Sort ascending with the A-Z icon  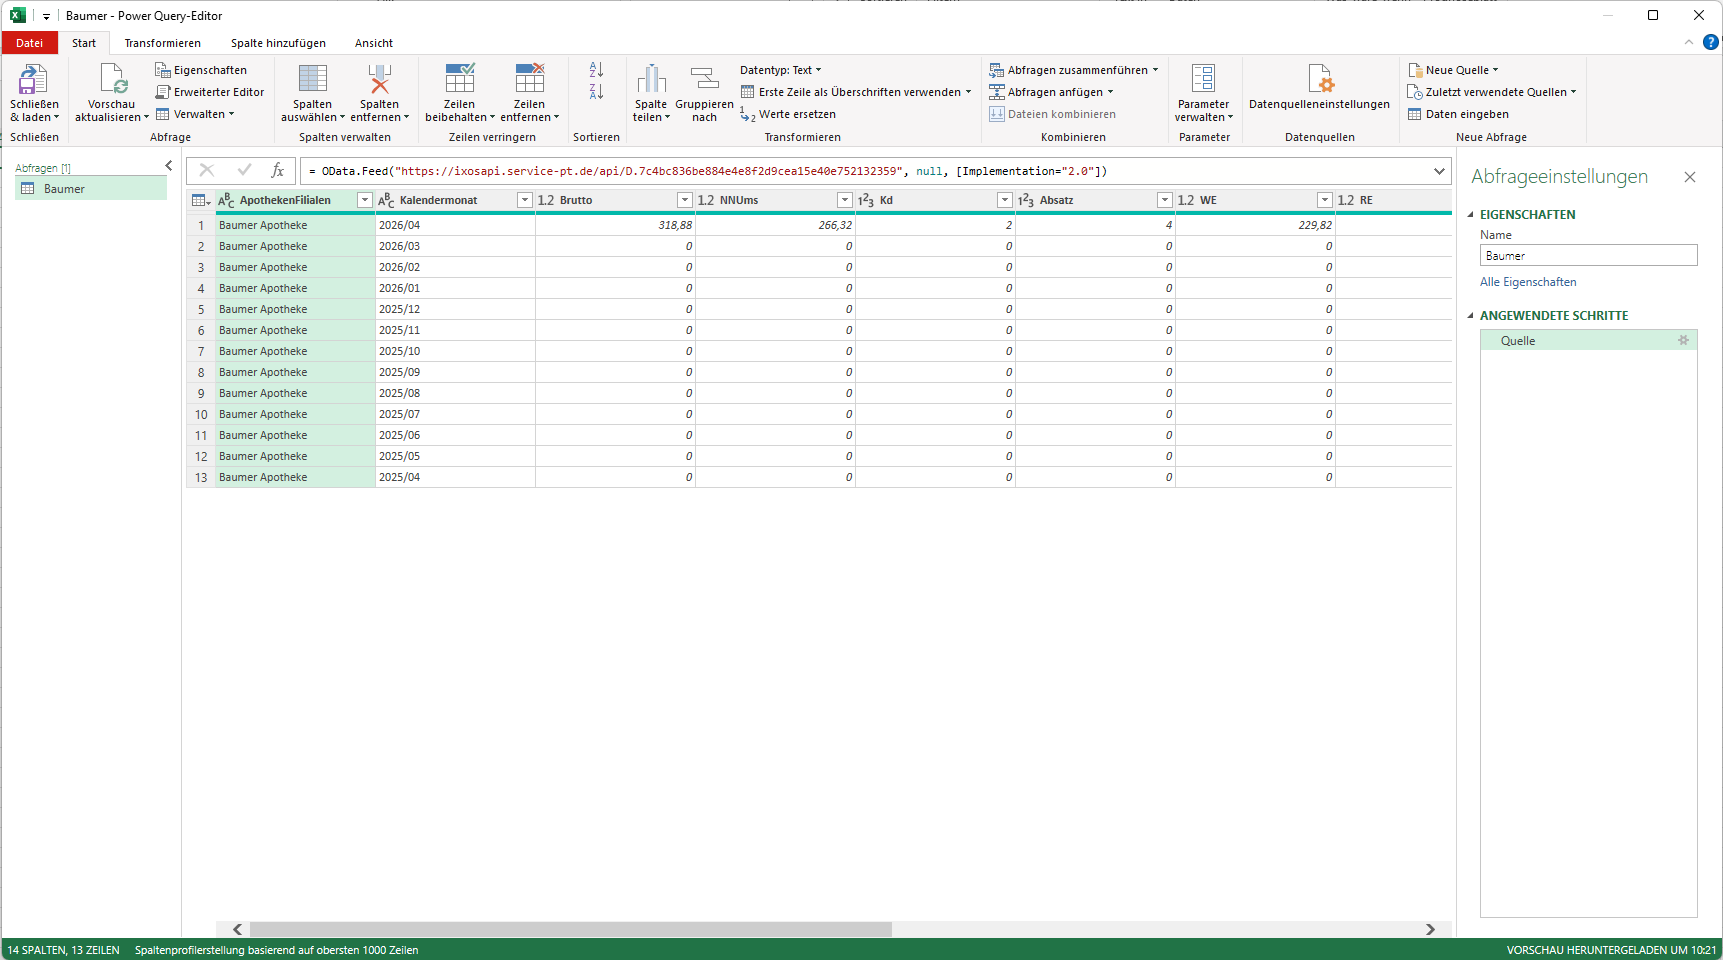[596, 70]
